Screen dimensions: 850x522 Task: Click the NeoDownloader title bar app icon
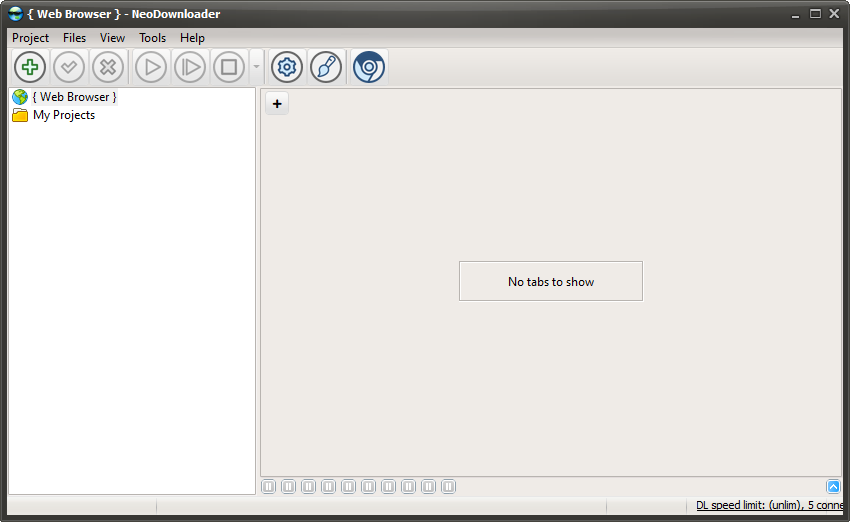16,14
